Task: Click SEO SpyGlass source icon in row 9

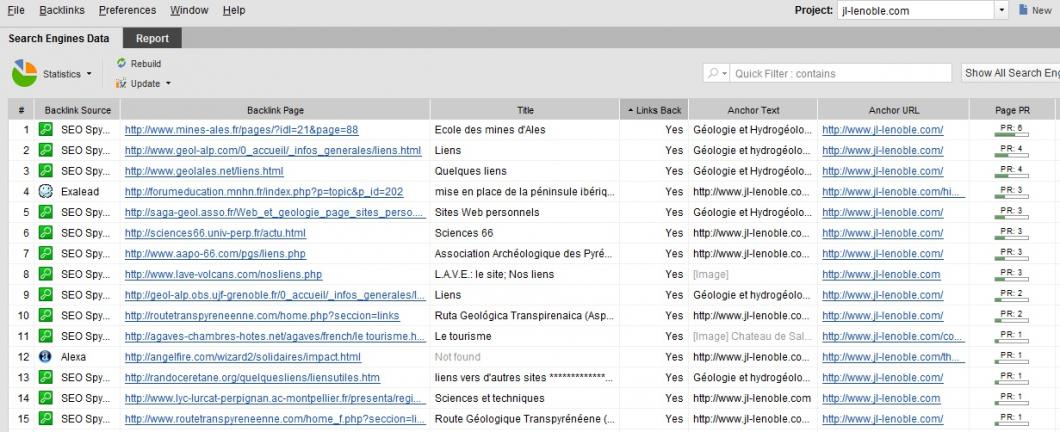Action: click(x=45, y=294)
